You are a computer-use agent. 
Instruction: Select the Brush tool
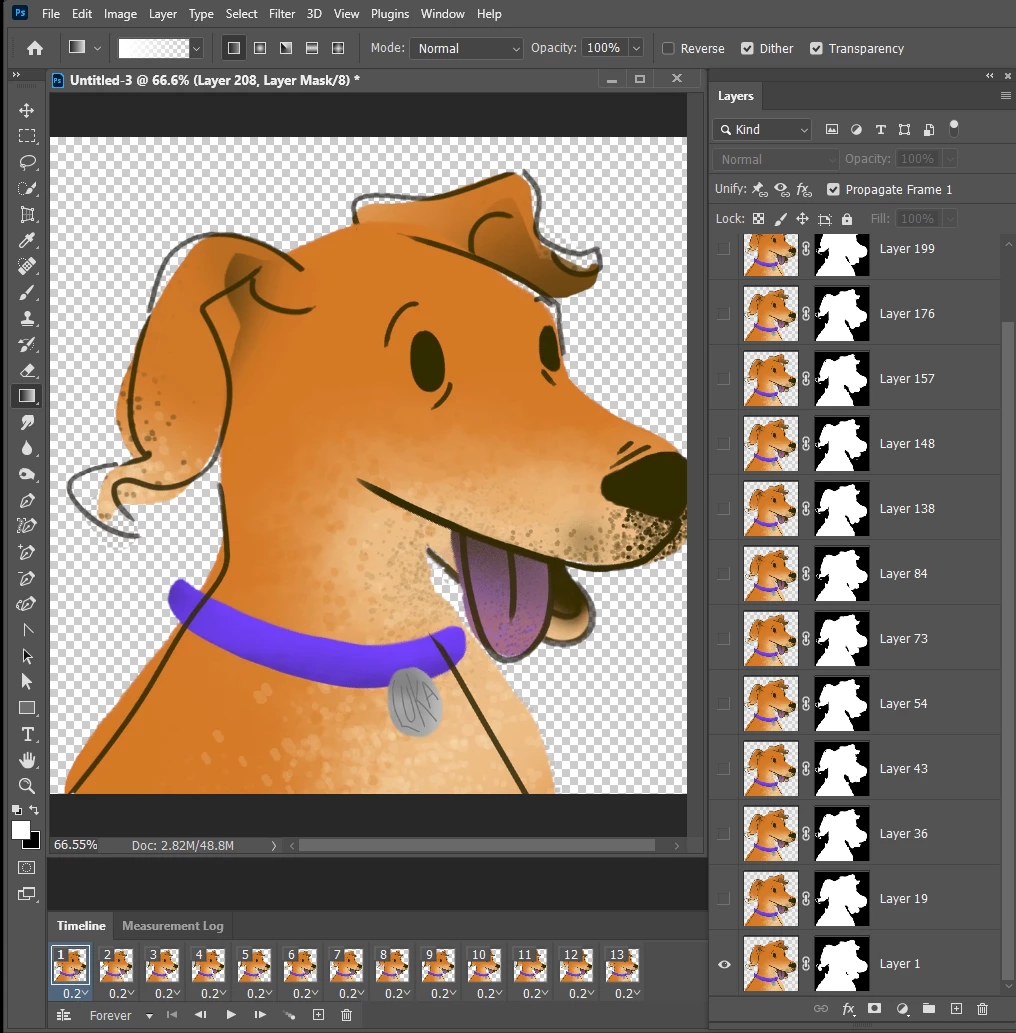click(x=27, y=293)
